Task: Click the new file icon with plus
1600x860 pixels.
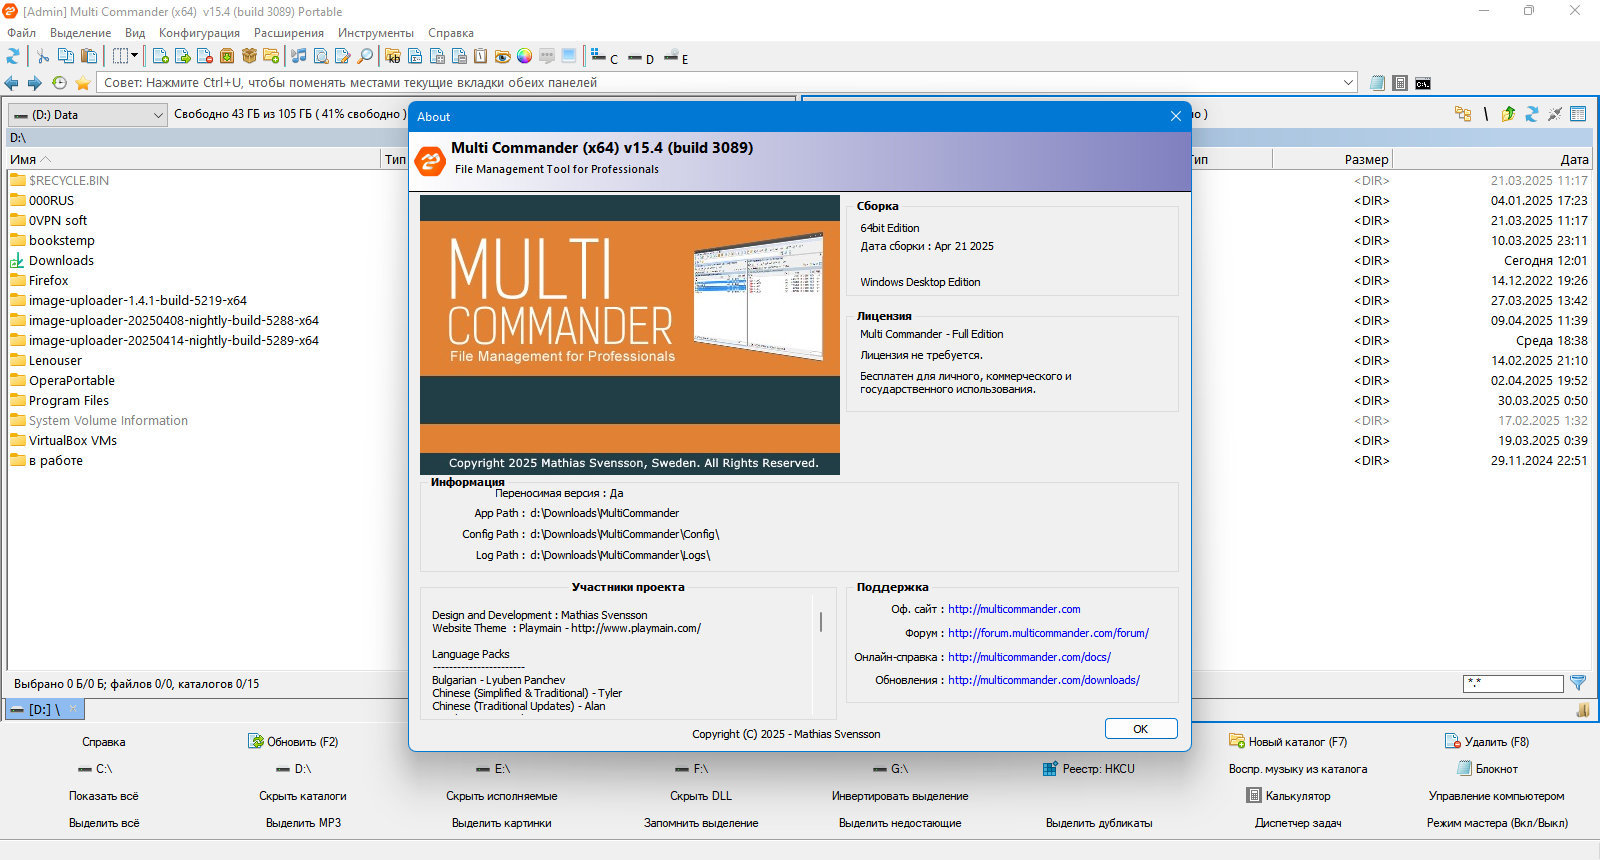Action: [x=160, y=56]
